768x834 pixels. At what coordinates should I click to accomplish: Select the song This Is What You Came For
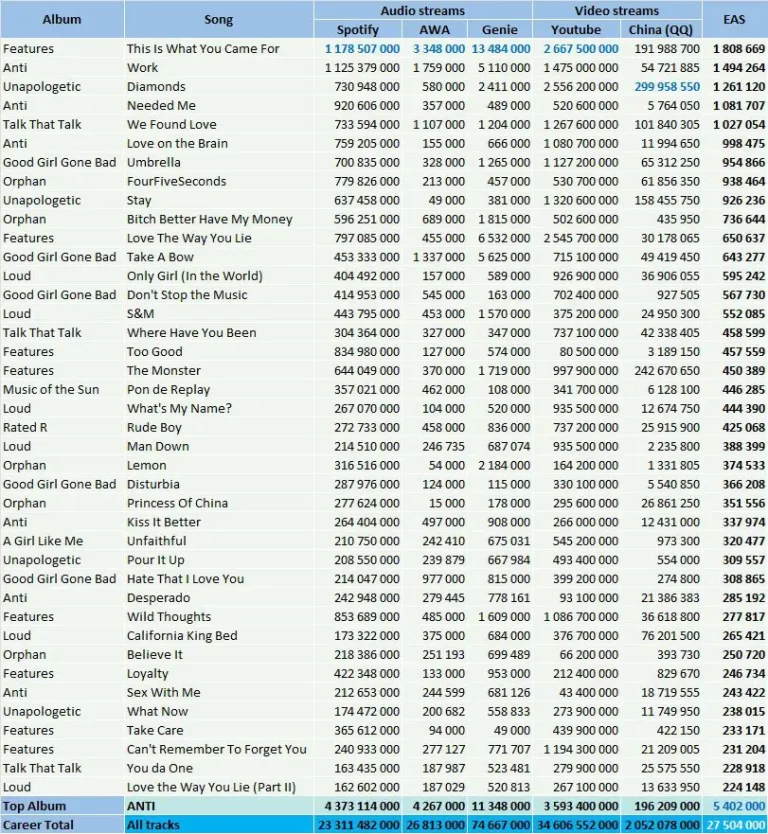click(x=203, y=48)
